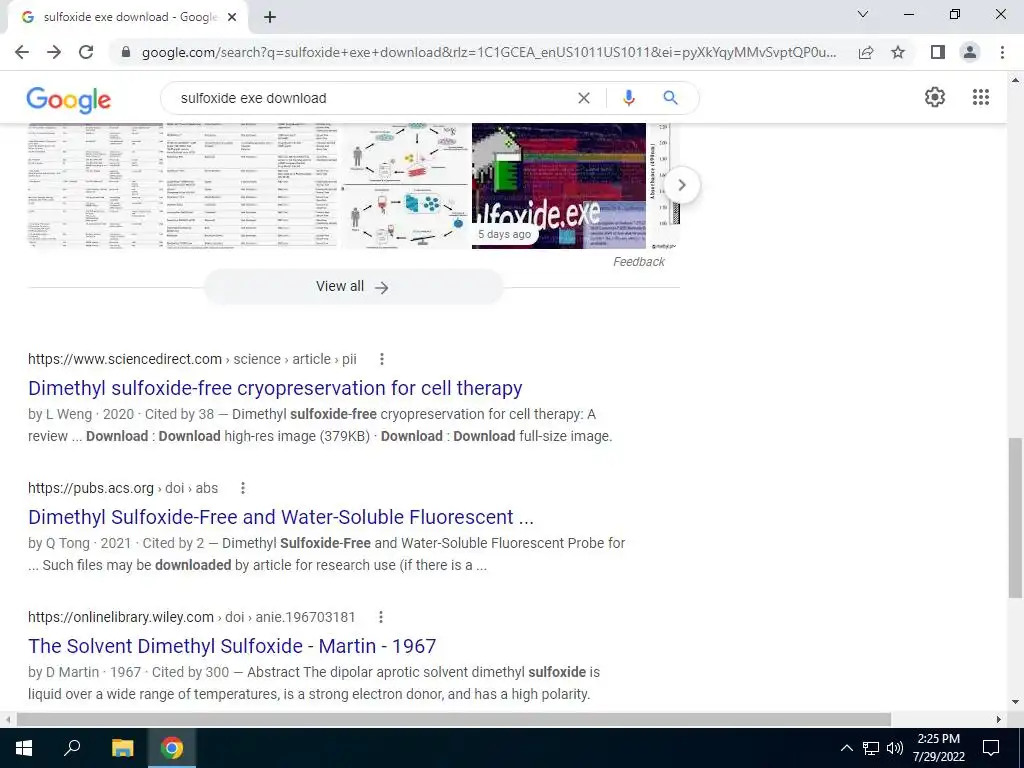Show the next images with the carousel arrow

682,185
